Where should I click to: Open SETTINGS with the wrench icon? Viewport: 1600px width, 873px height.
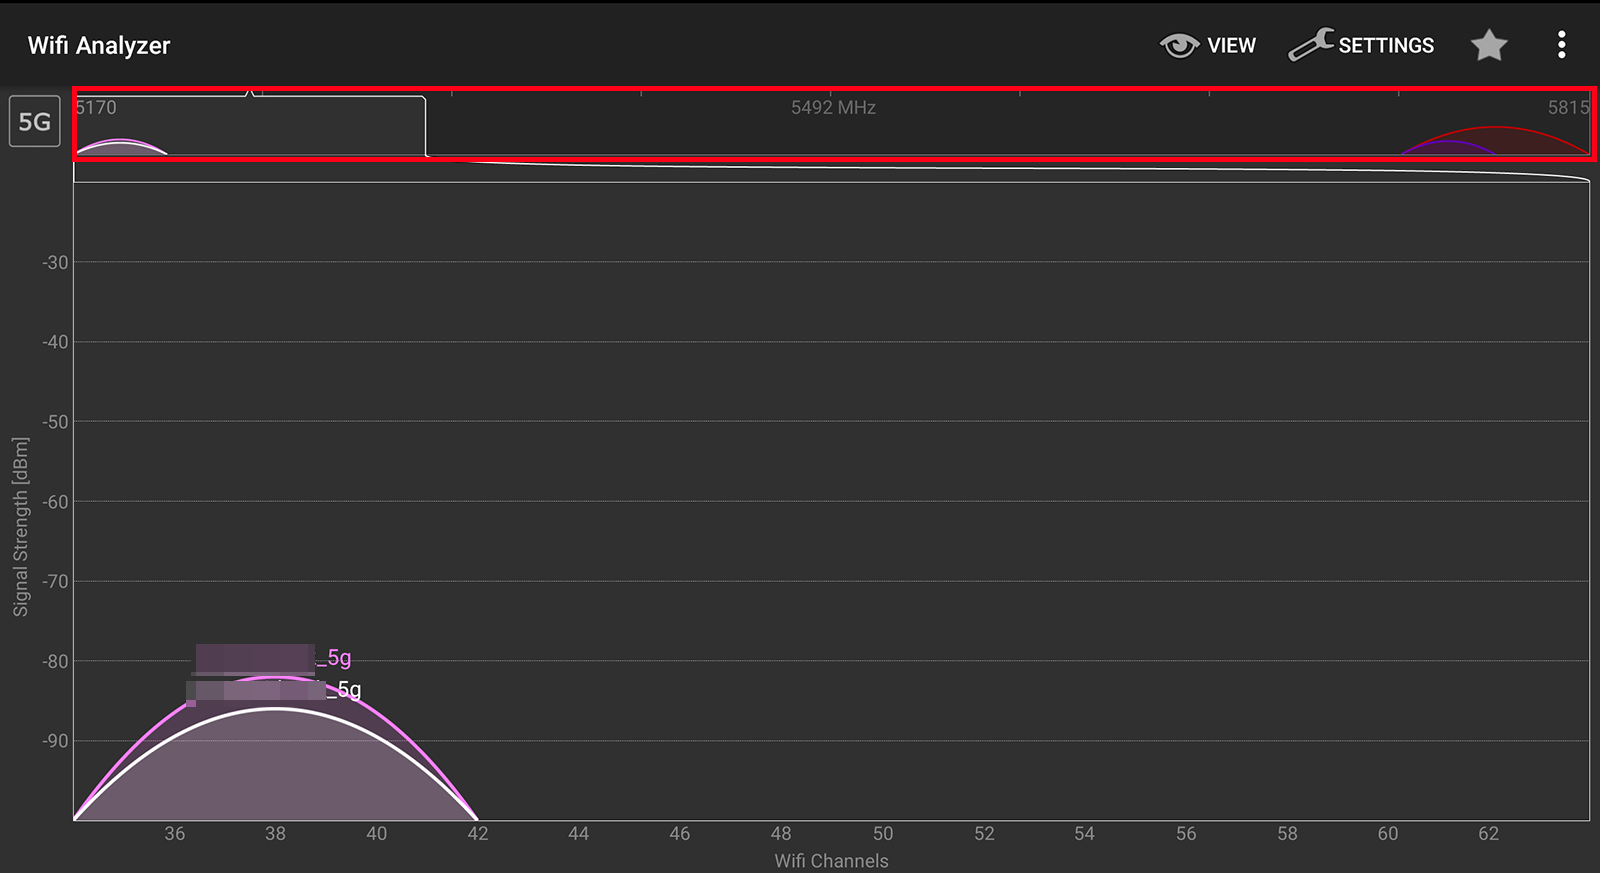(1361, 45)
